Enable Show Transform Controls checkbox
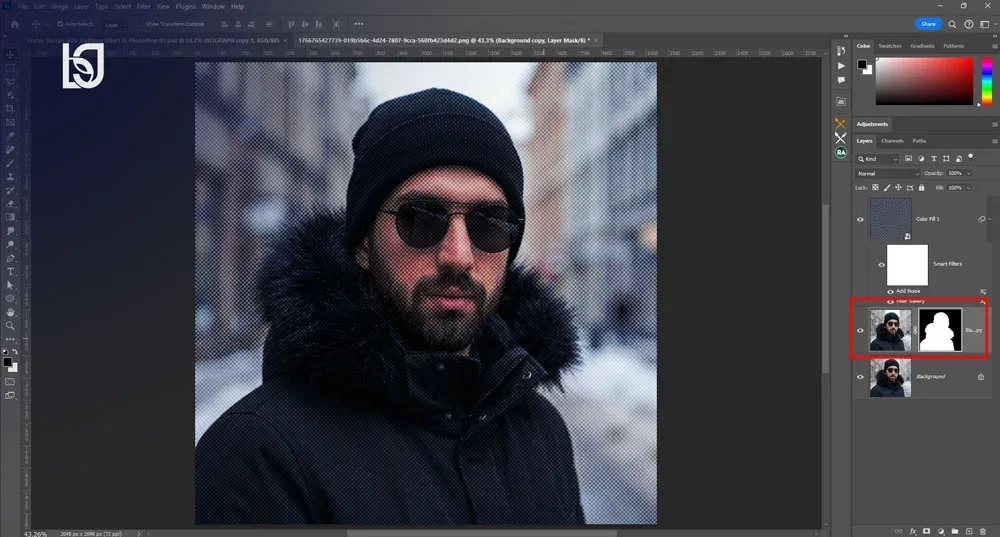 [x=141, y=24]
